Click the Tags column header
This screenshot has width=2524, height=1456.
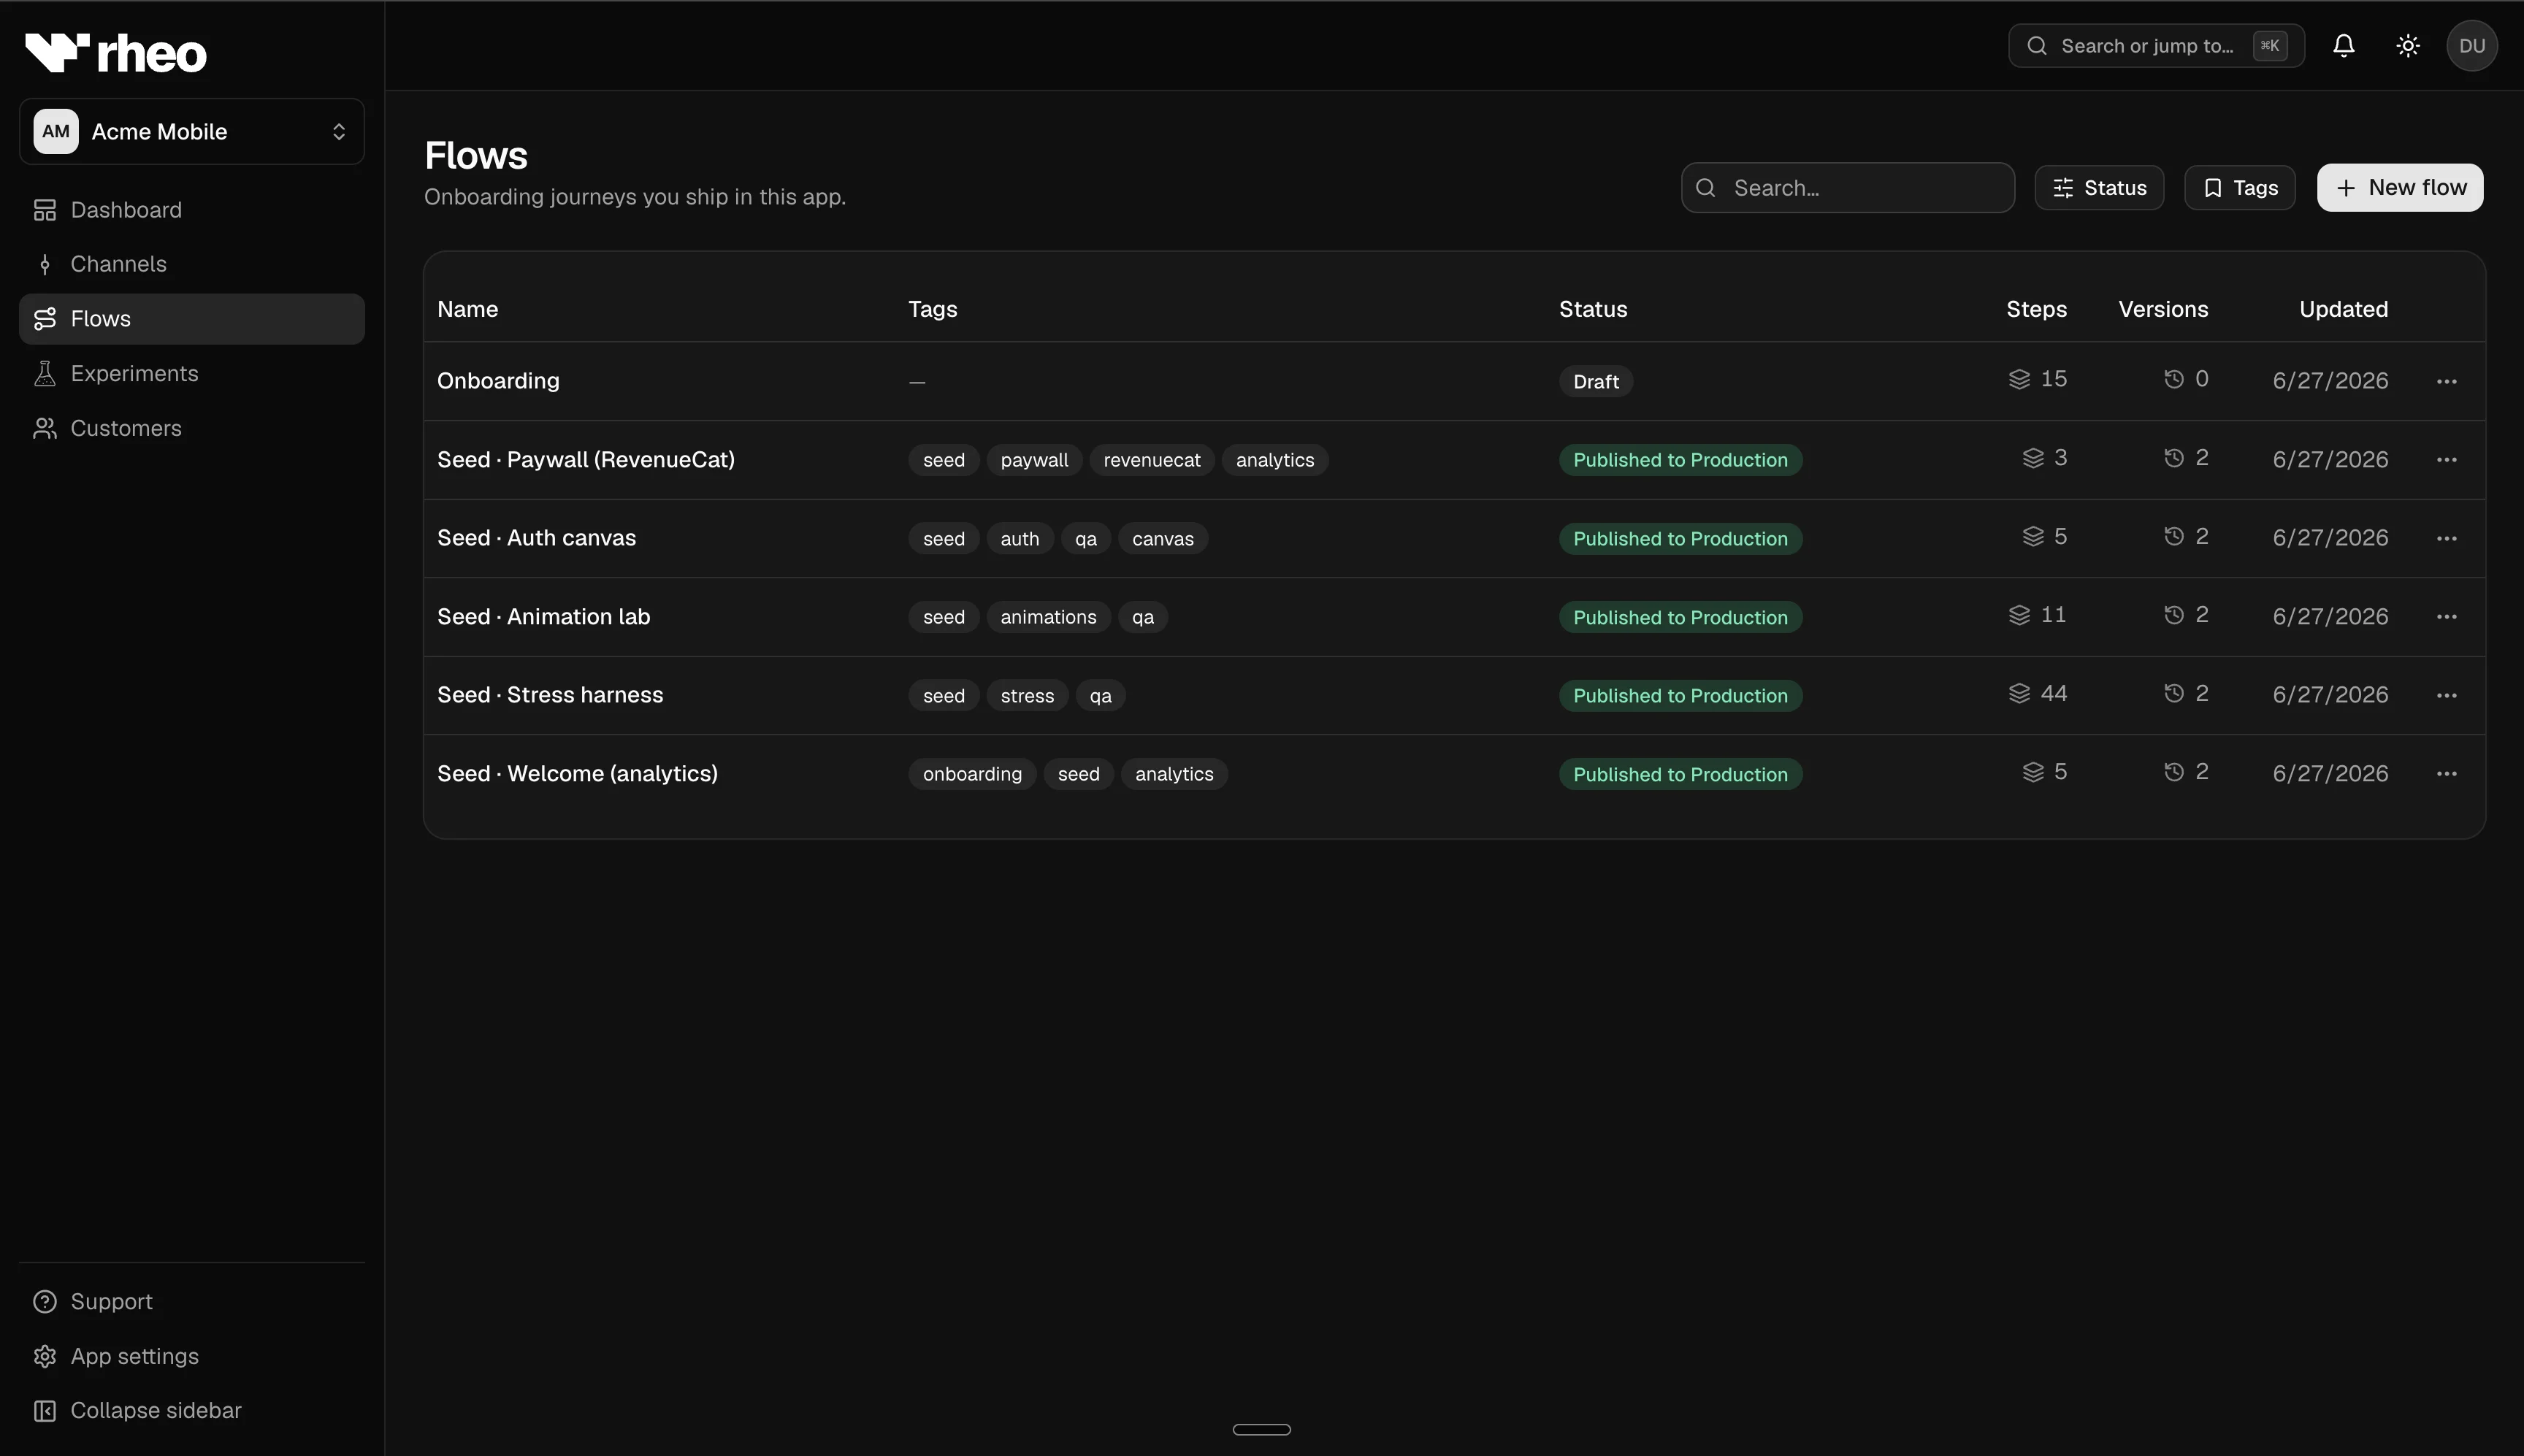point(932,309)
